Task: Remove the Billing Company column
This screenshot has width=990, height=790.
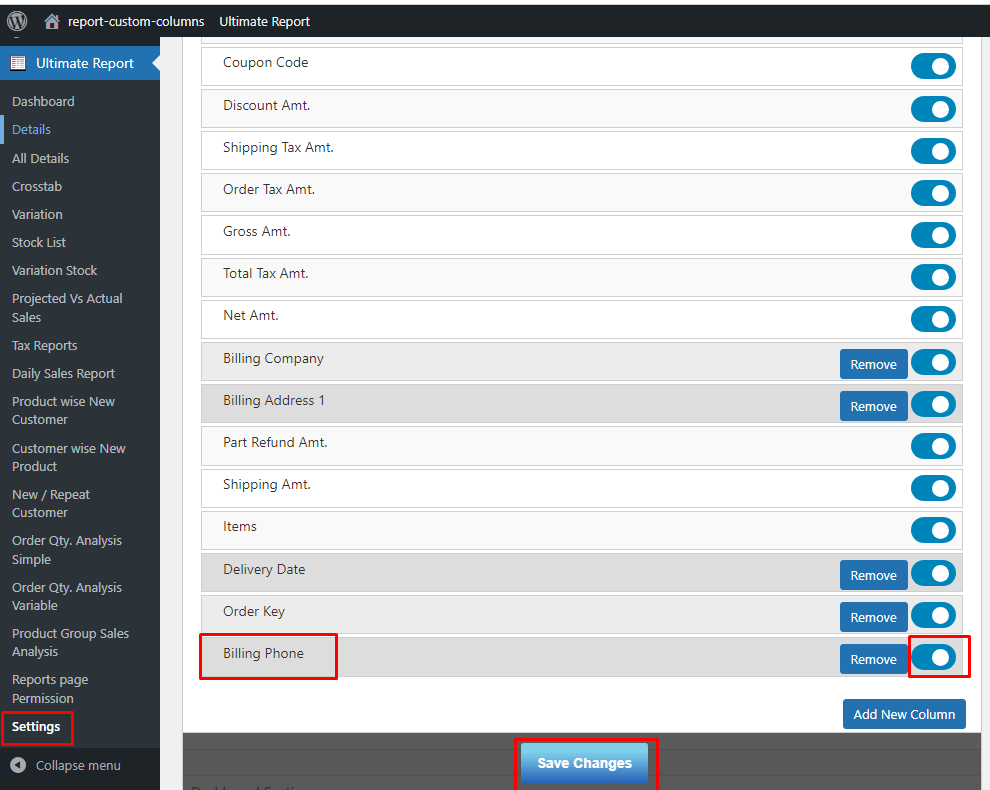Action: pyautogui.click(x=873, y=364)
